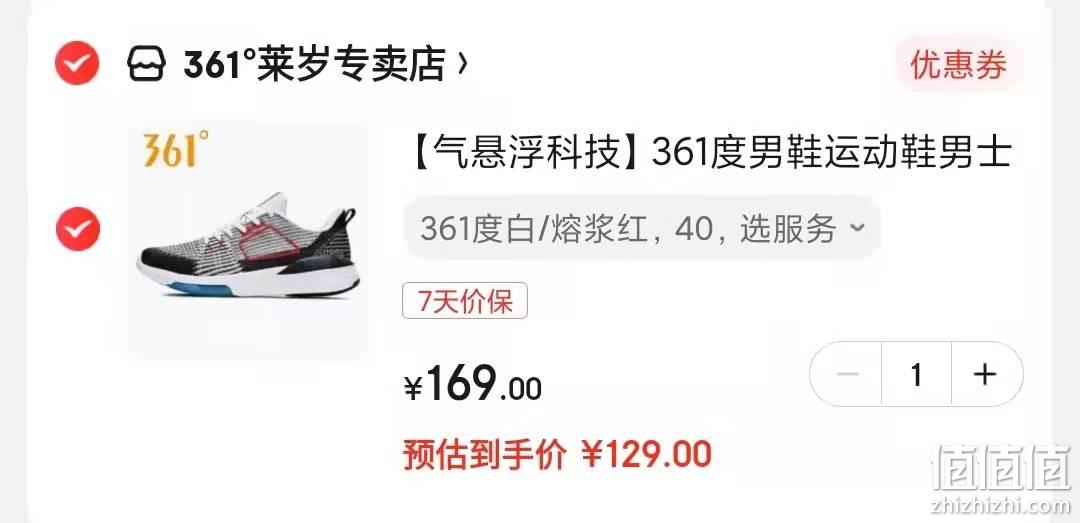This screenshot has width=1080, height=523.
Task: Open the 361°莱岁专卖店 store page
Action: click(x=313, y=64)
